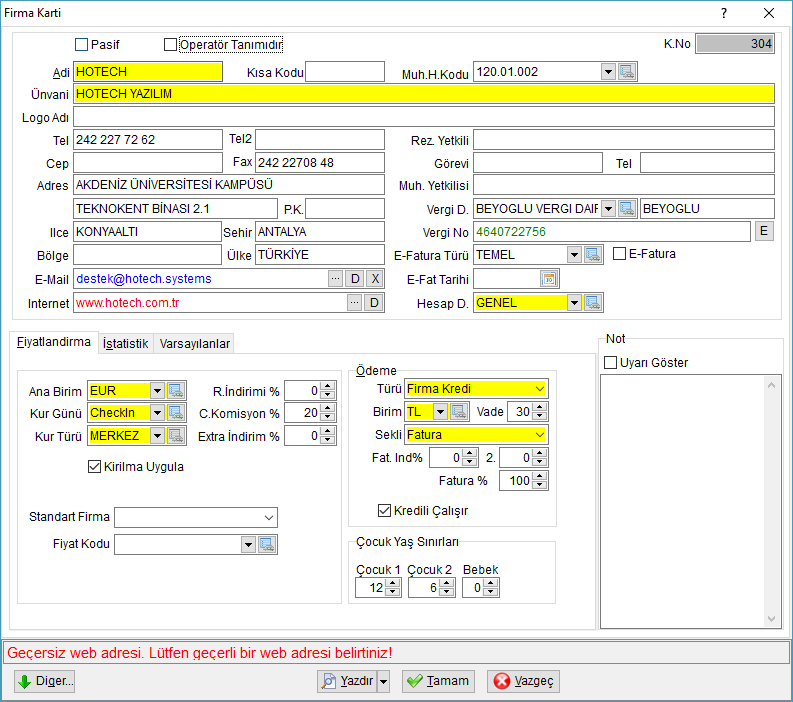Image resolution: width=793 pixels, height=702 pixels.
Task: Expand Ana Birim EUR dropdown
Action: tap(157, 390)
